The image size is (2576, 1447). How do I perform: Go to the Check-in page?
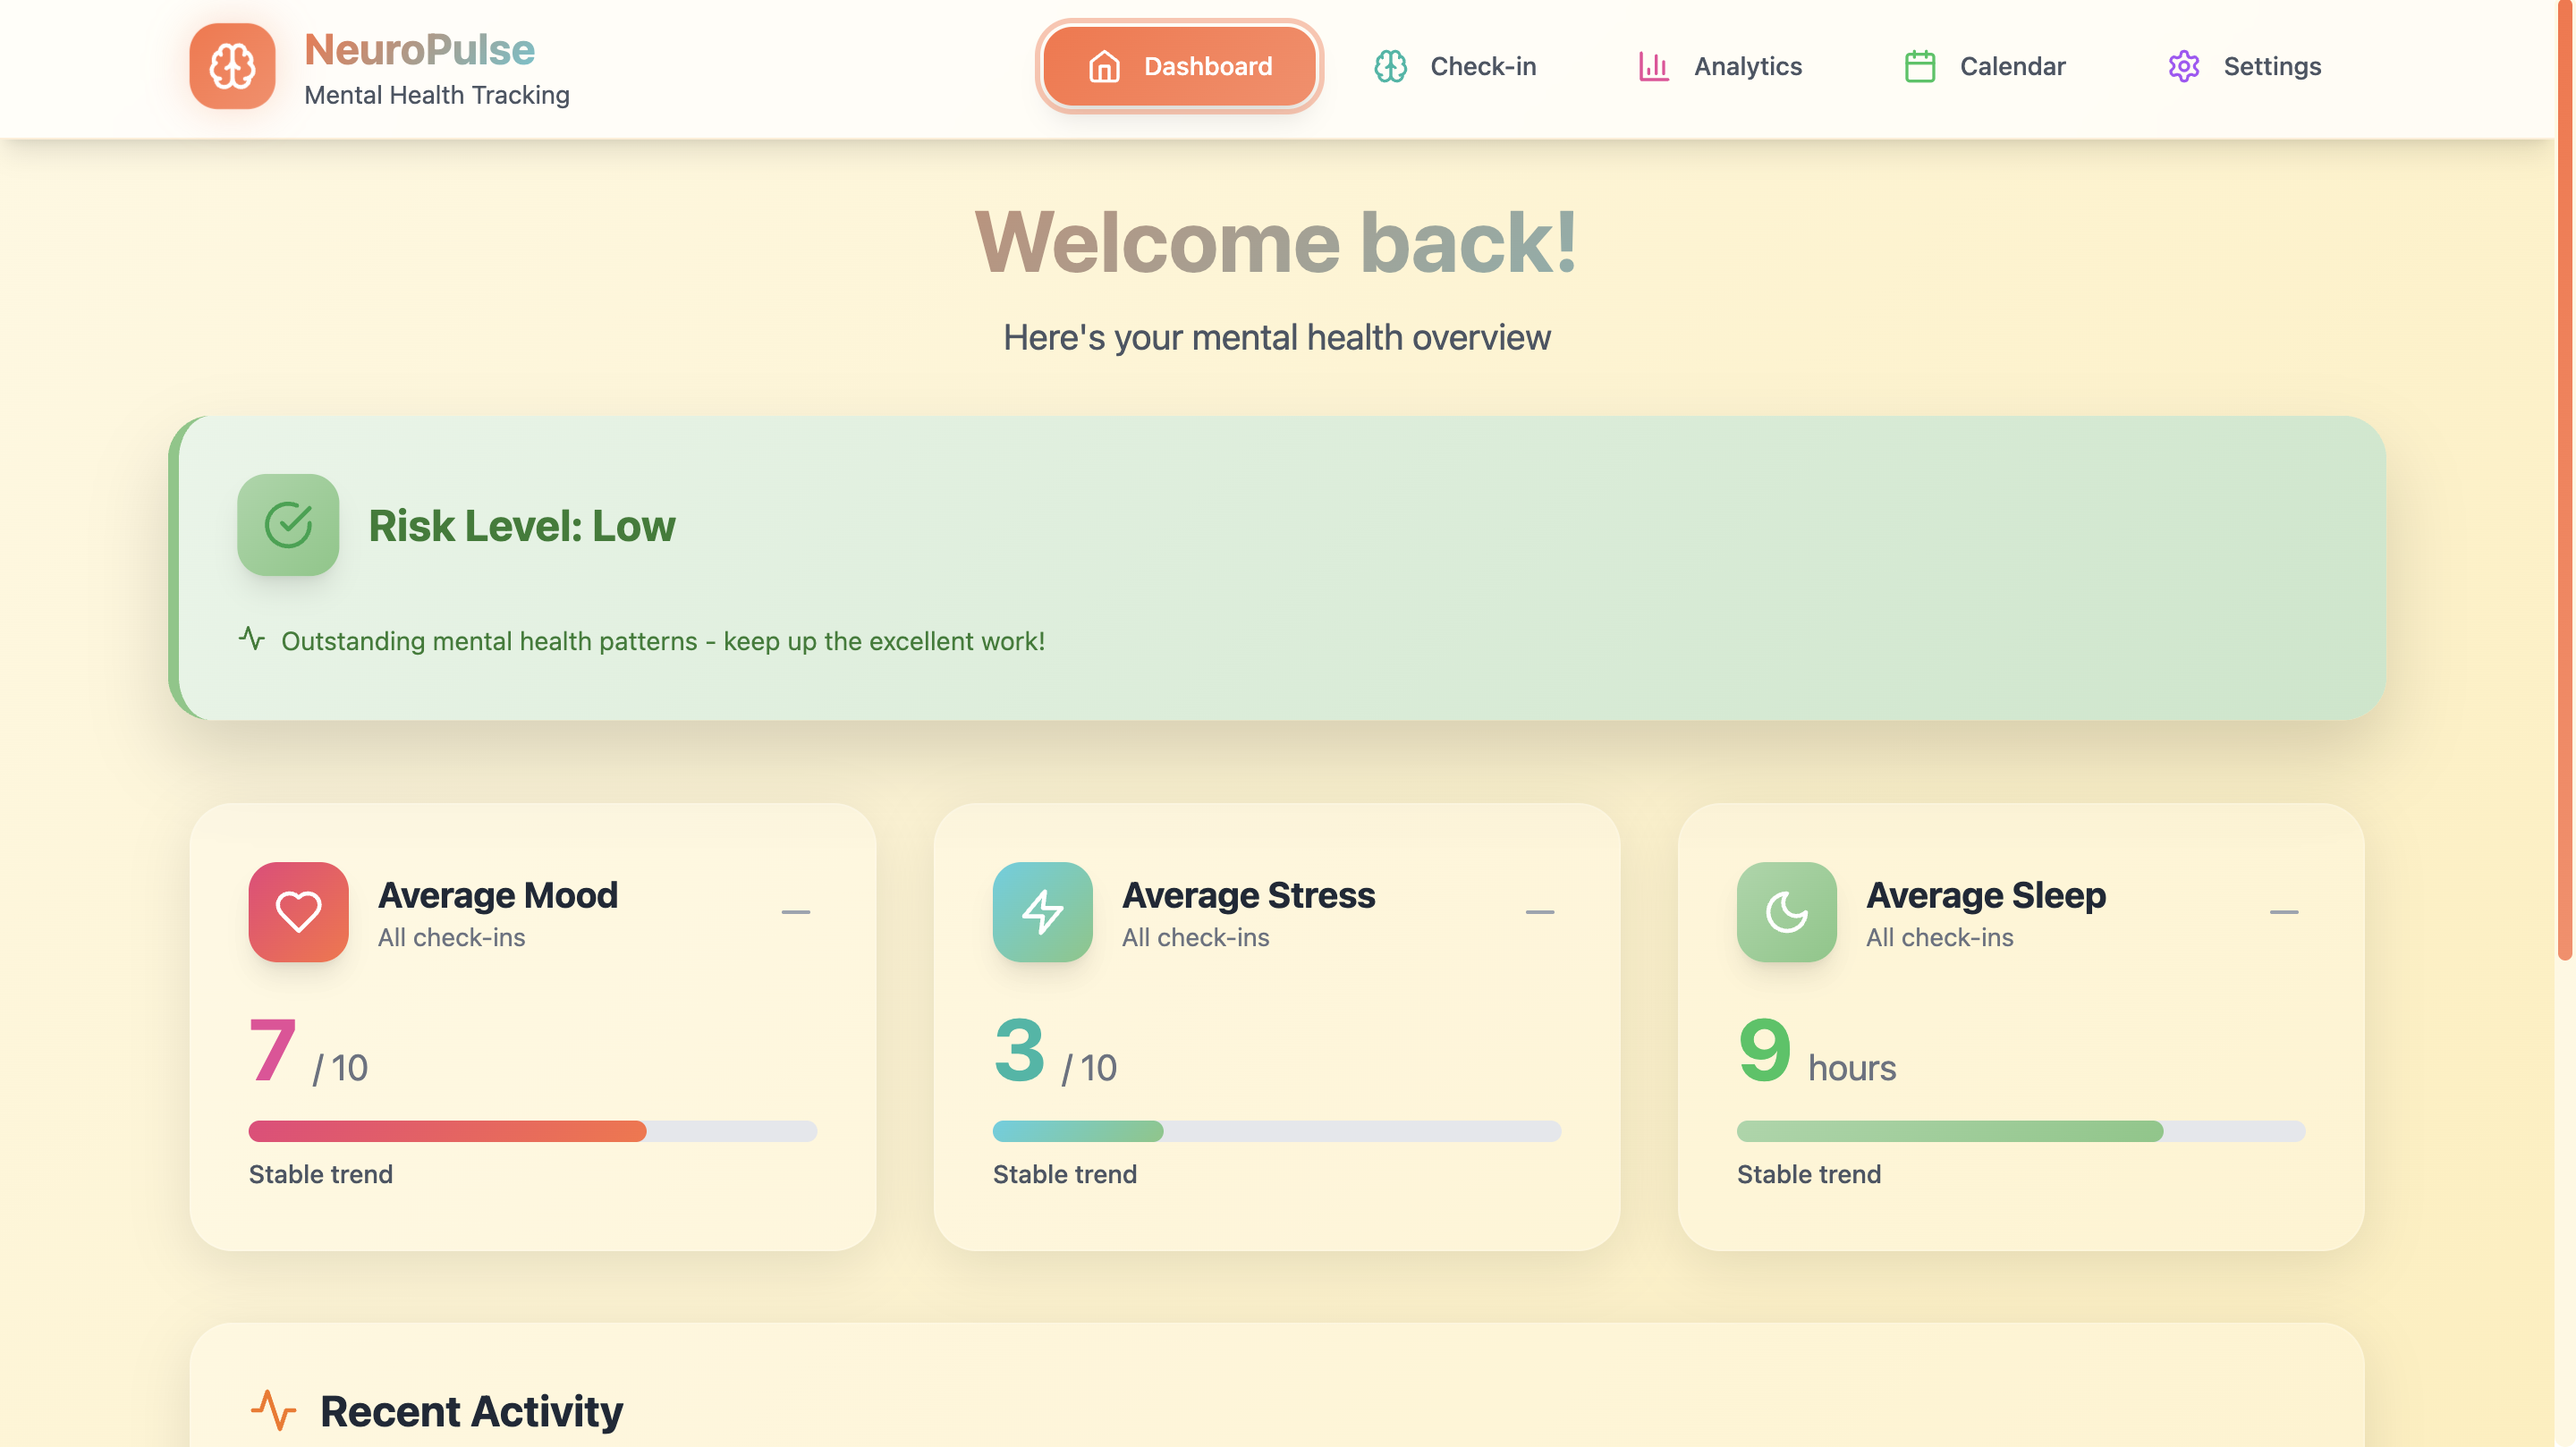[1455, 66]
